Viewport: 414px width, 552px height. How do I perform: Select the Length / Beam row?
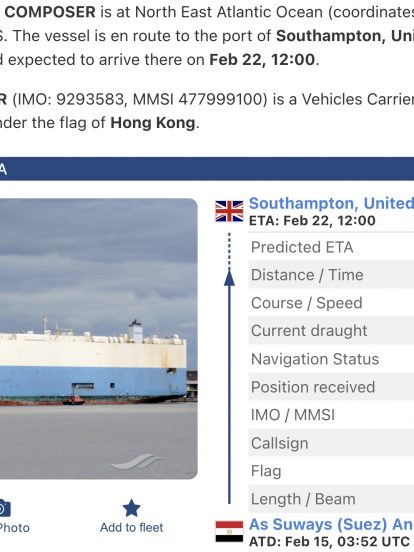point(331,499)
